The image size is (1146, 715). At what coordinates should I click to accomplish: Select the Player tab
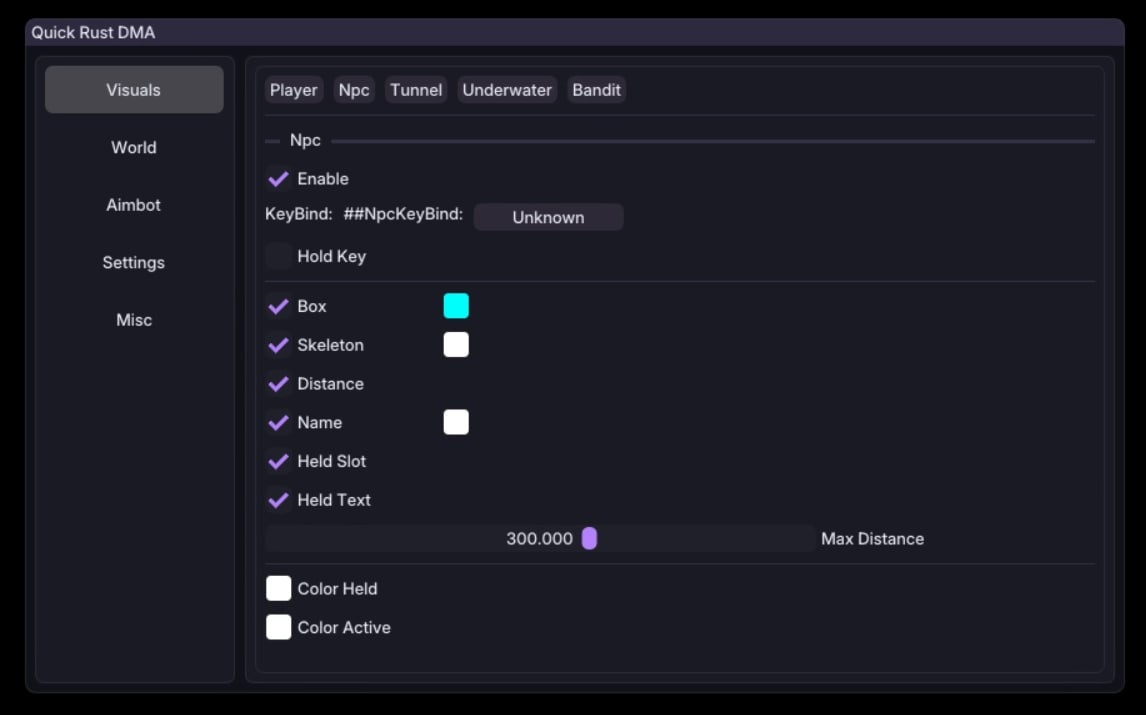click(293, 90)
